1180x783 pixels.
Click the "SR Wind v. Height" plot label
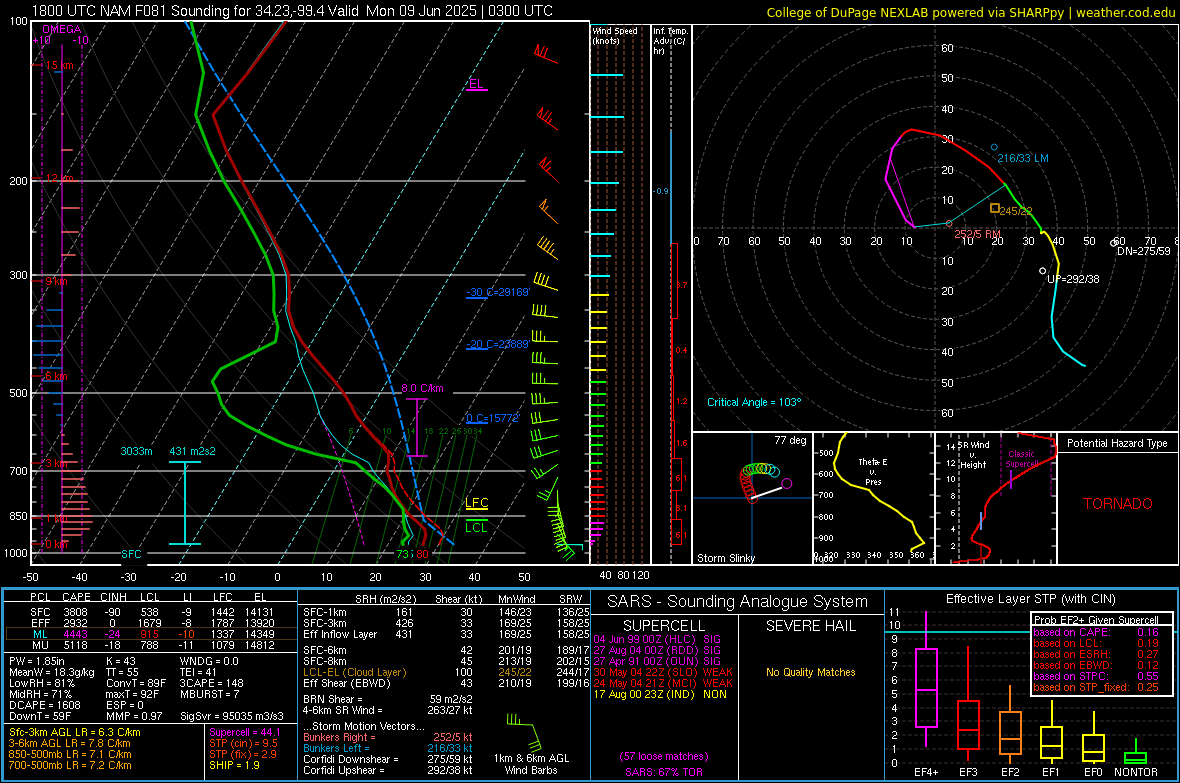[x=973, y=455]
